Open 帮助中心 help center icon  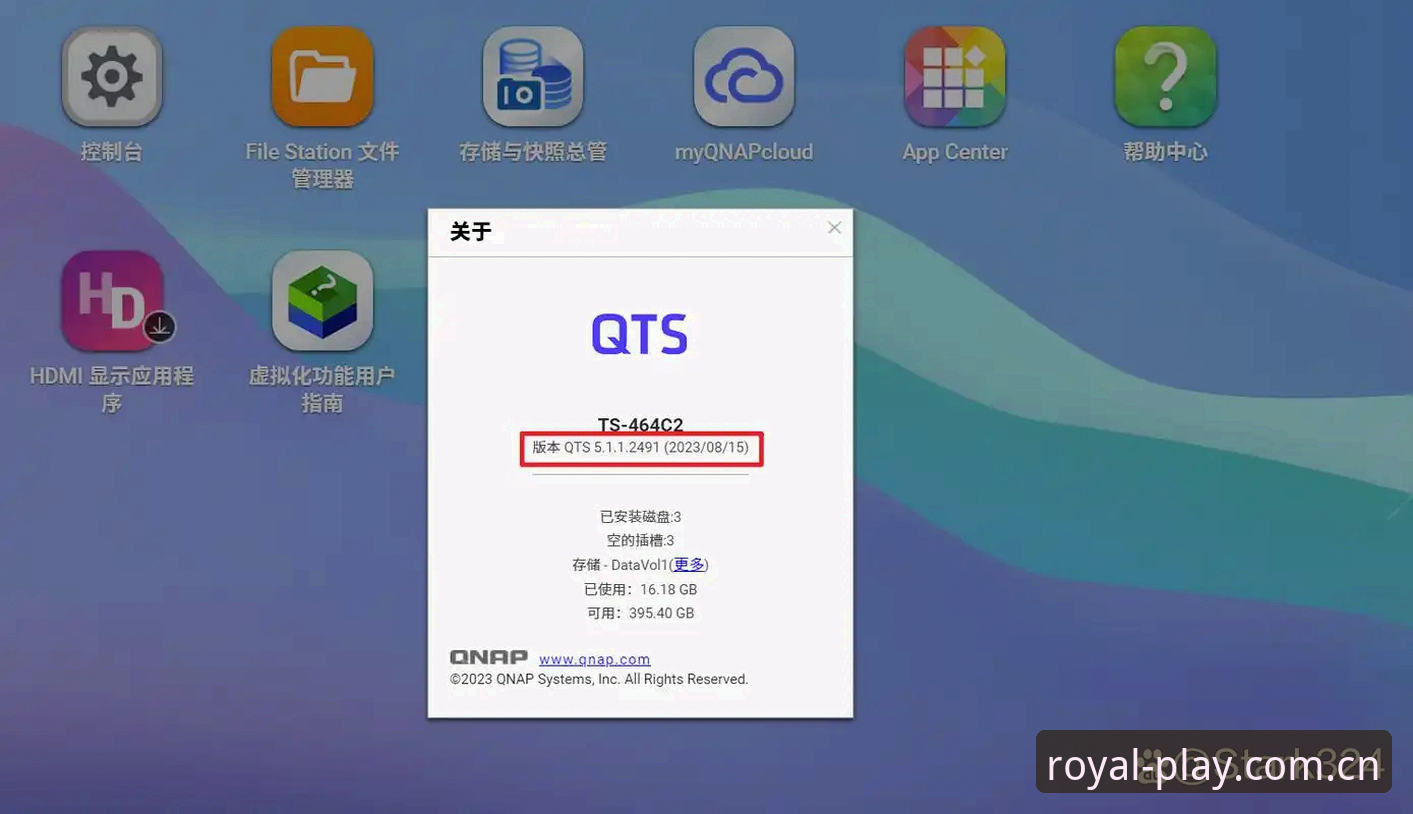point(1166,77)
